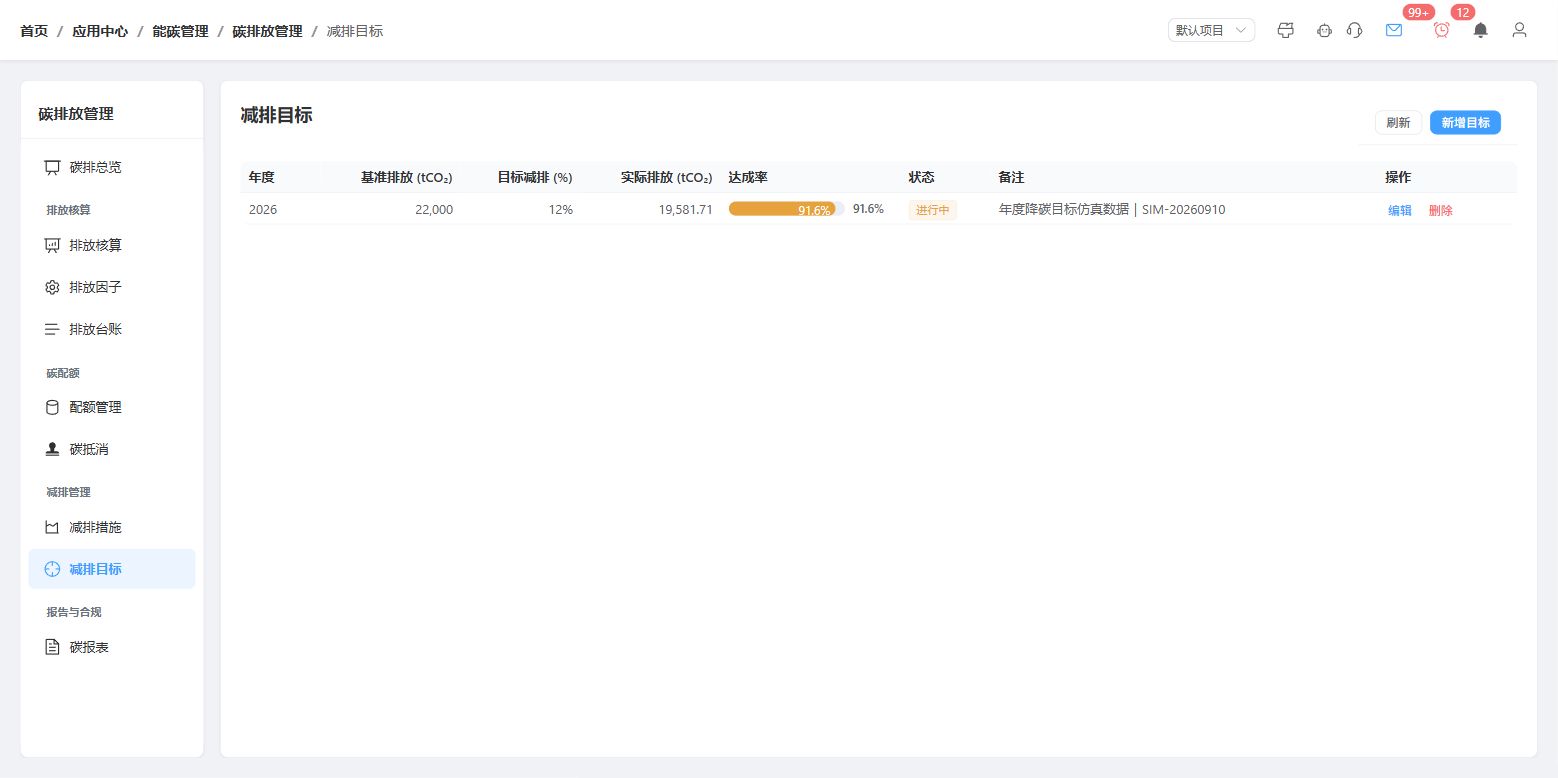Click the 99+ badge on mail
Image resolution: width=1558 pixels, height=778 pixels.
[1418, 12]
